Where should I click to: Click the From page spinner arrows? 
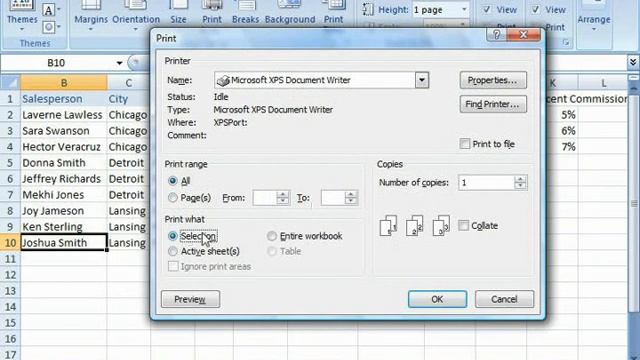coord(282,198)
